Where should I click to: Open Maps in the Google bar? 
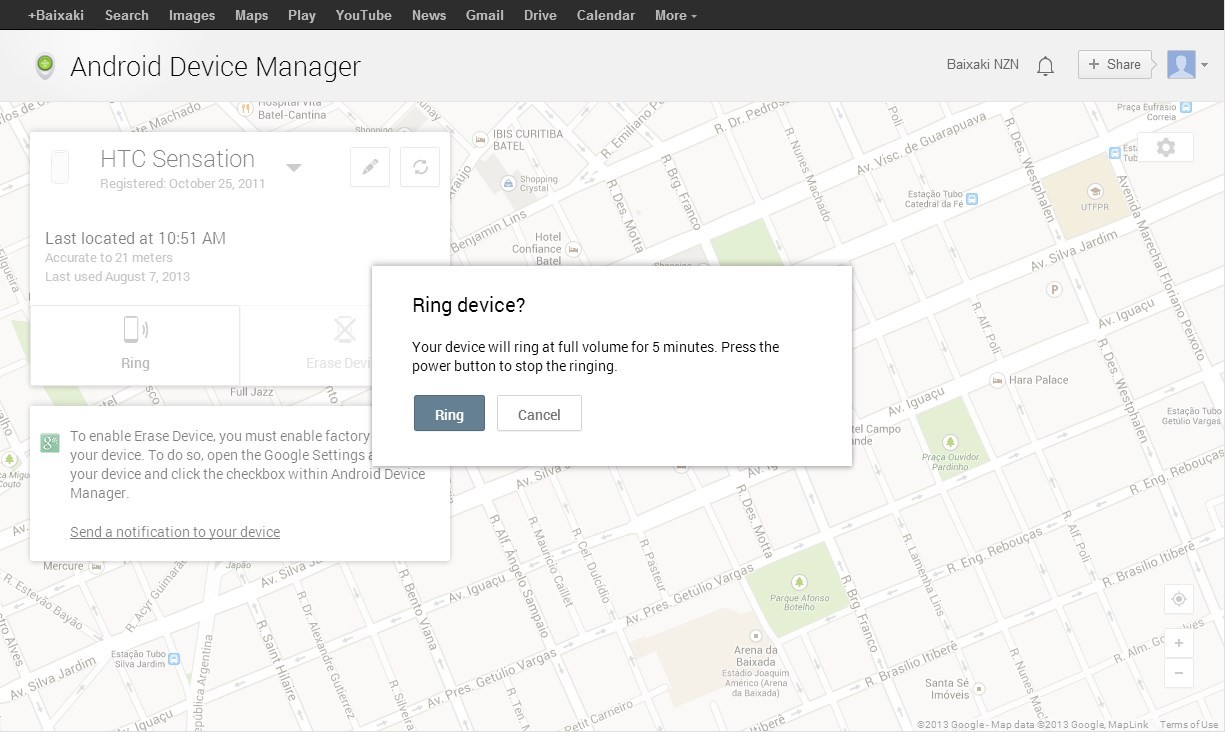click(x=251, y=15)
